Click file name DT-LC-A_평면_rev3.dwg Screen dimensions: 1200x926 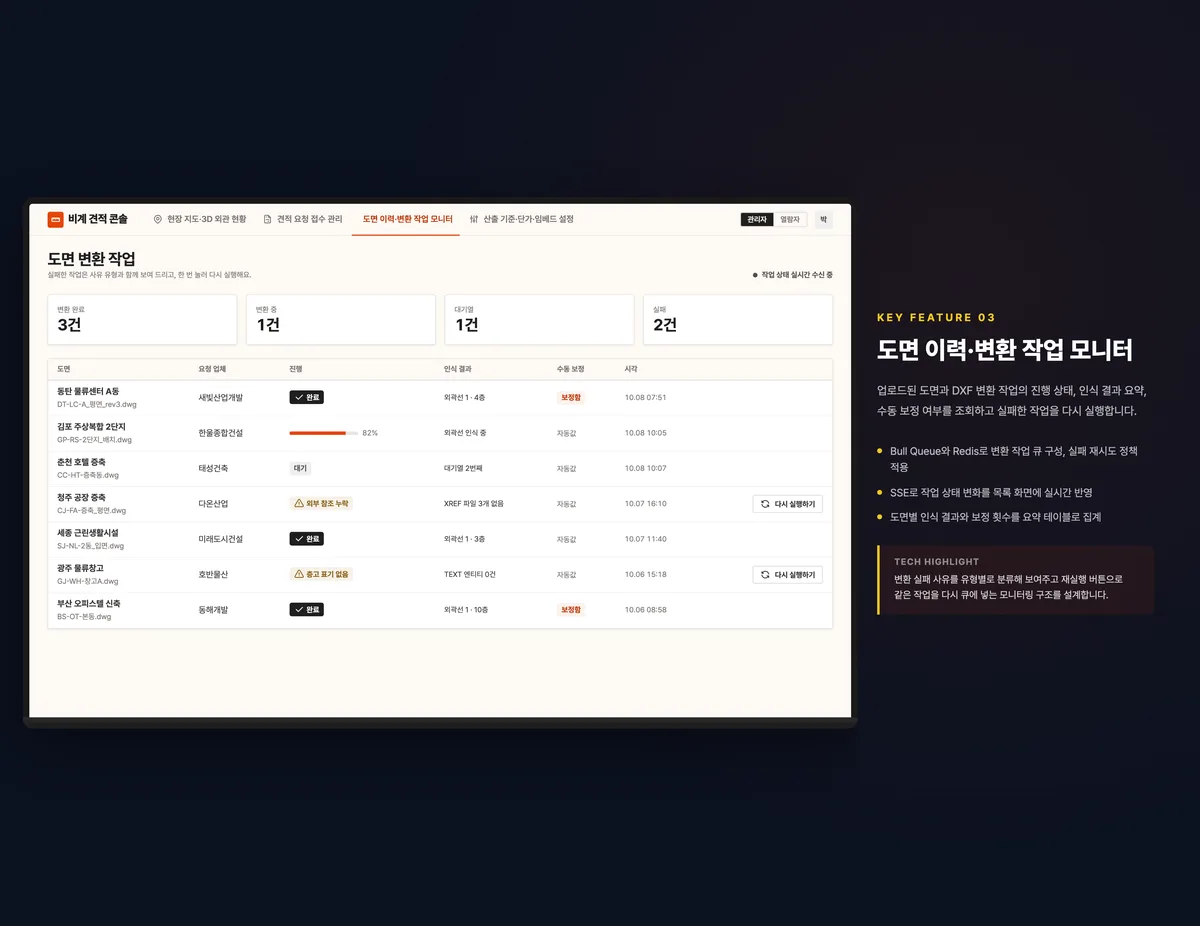coord(97,404)
